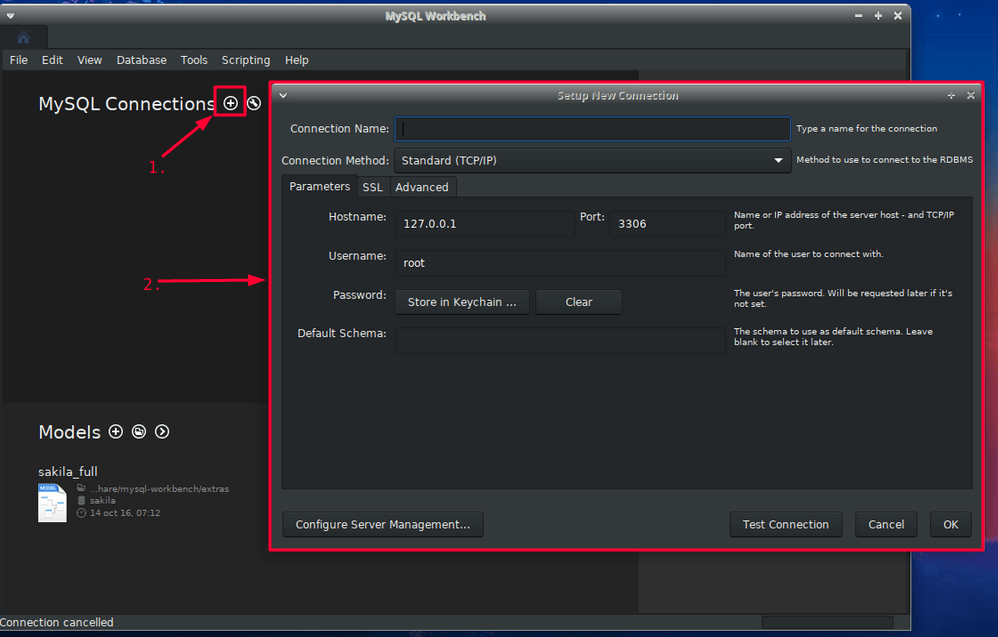Add a new MySQL connection with plus icon

point(230,103)
